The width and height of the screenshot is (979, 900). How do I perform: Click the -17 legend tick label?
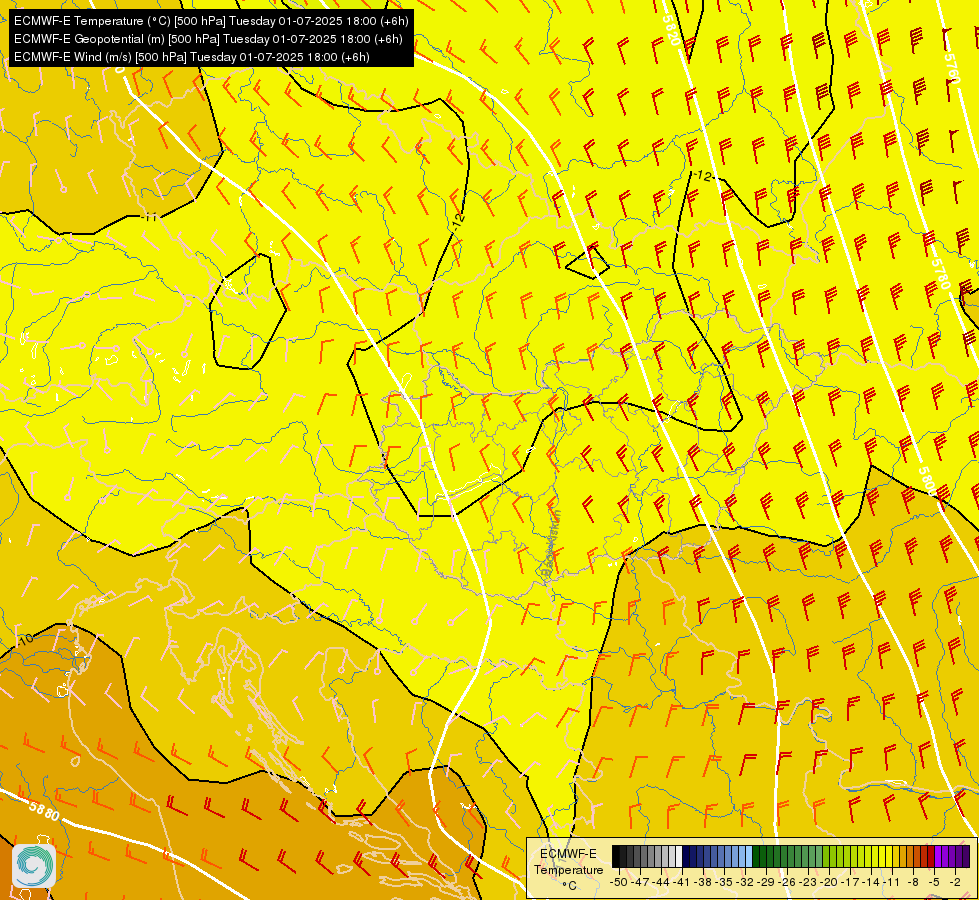(850, 883)
